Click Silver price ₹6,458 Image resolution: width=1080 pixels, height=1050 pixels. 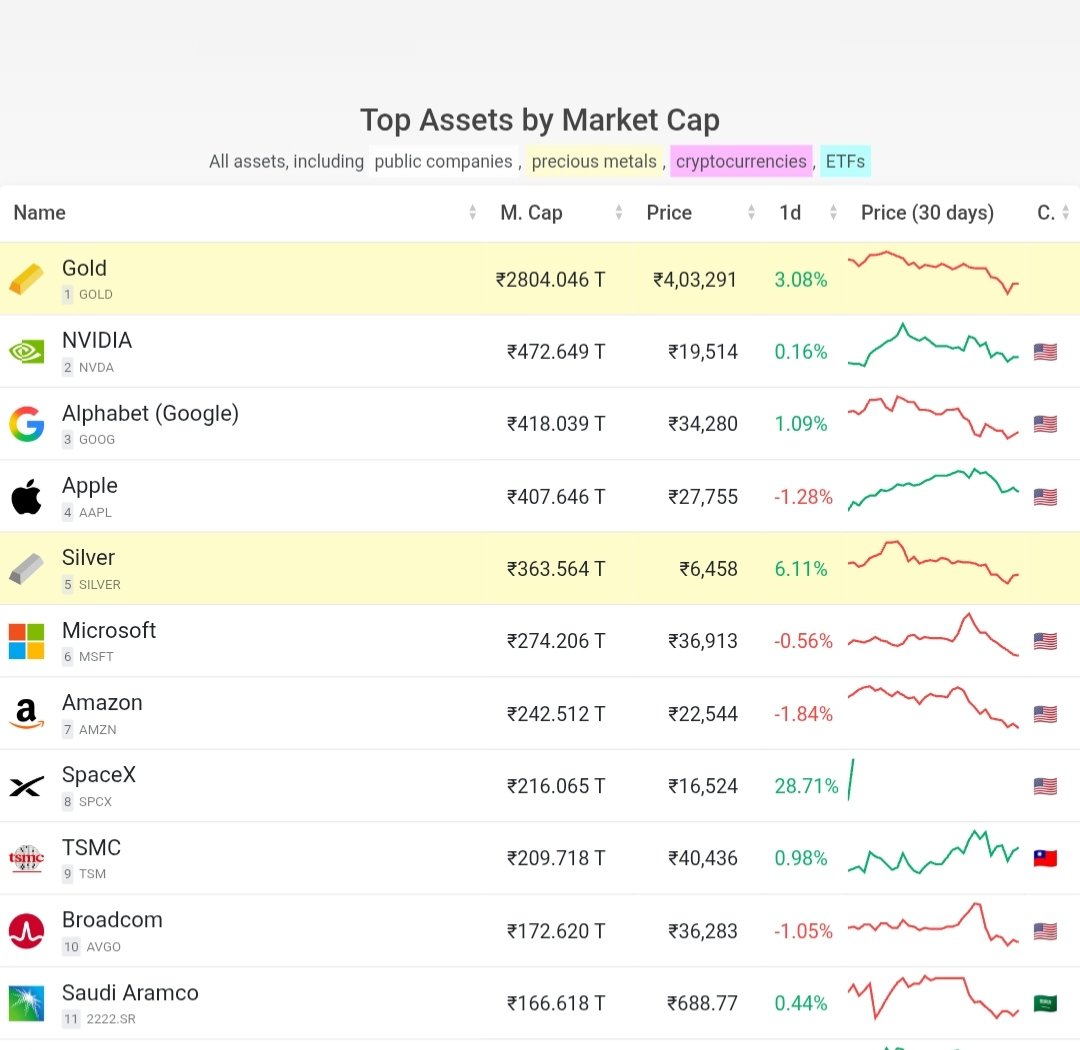pyautogui.click(x=708, y=569)
